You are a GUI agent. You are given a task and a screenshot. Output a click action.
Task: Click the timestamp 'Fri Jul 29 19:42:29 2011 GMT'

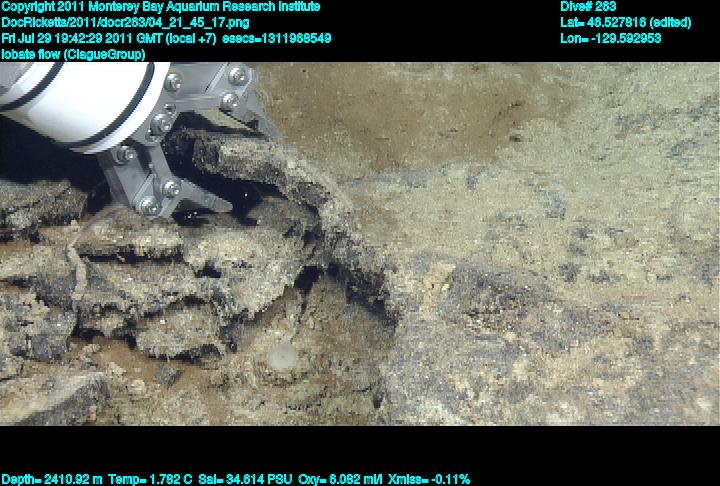[x=82, y=38]
